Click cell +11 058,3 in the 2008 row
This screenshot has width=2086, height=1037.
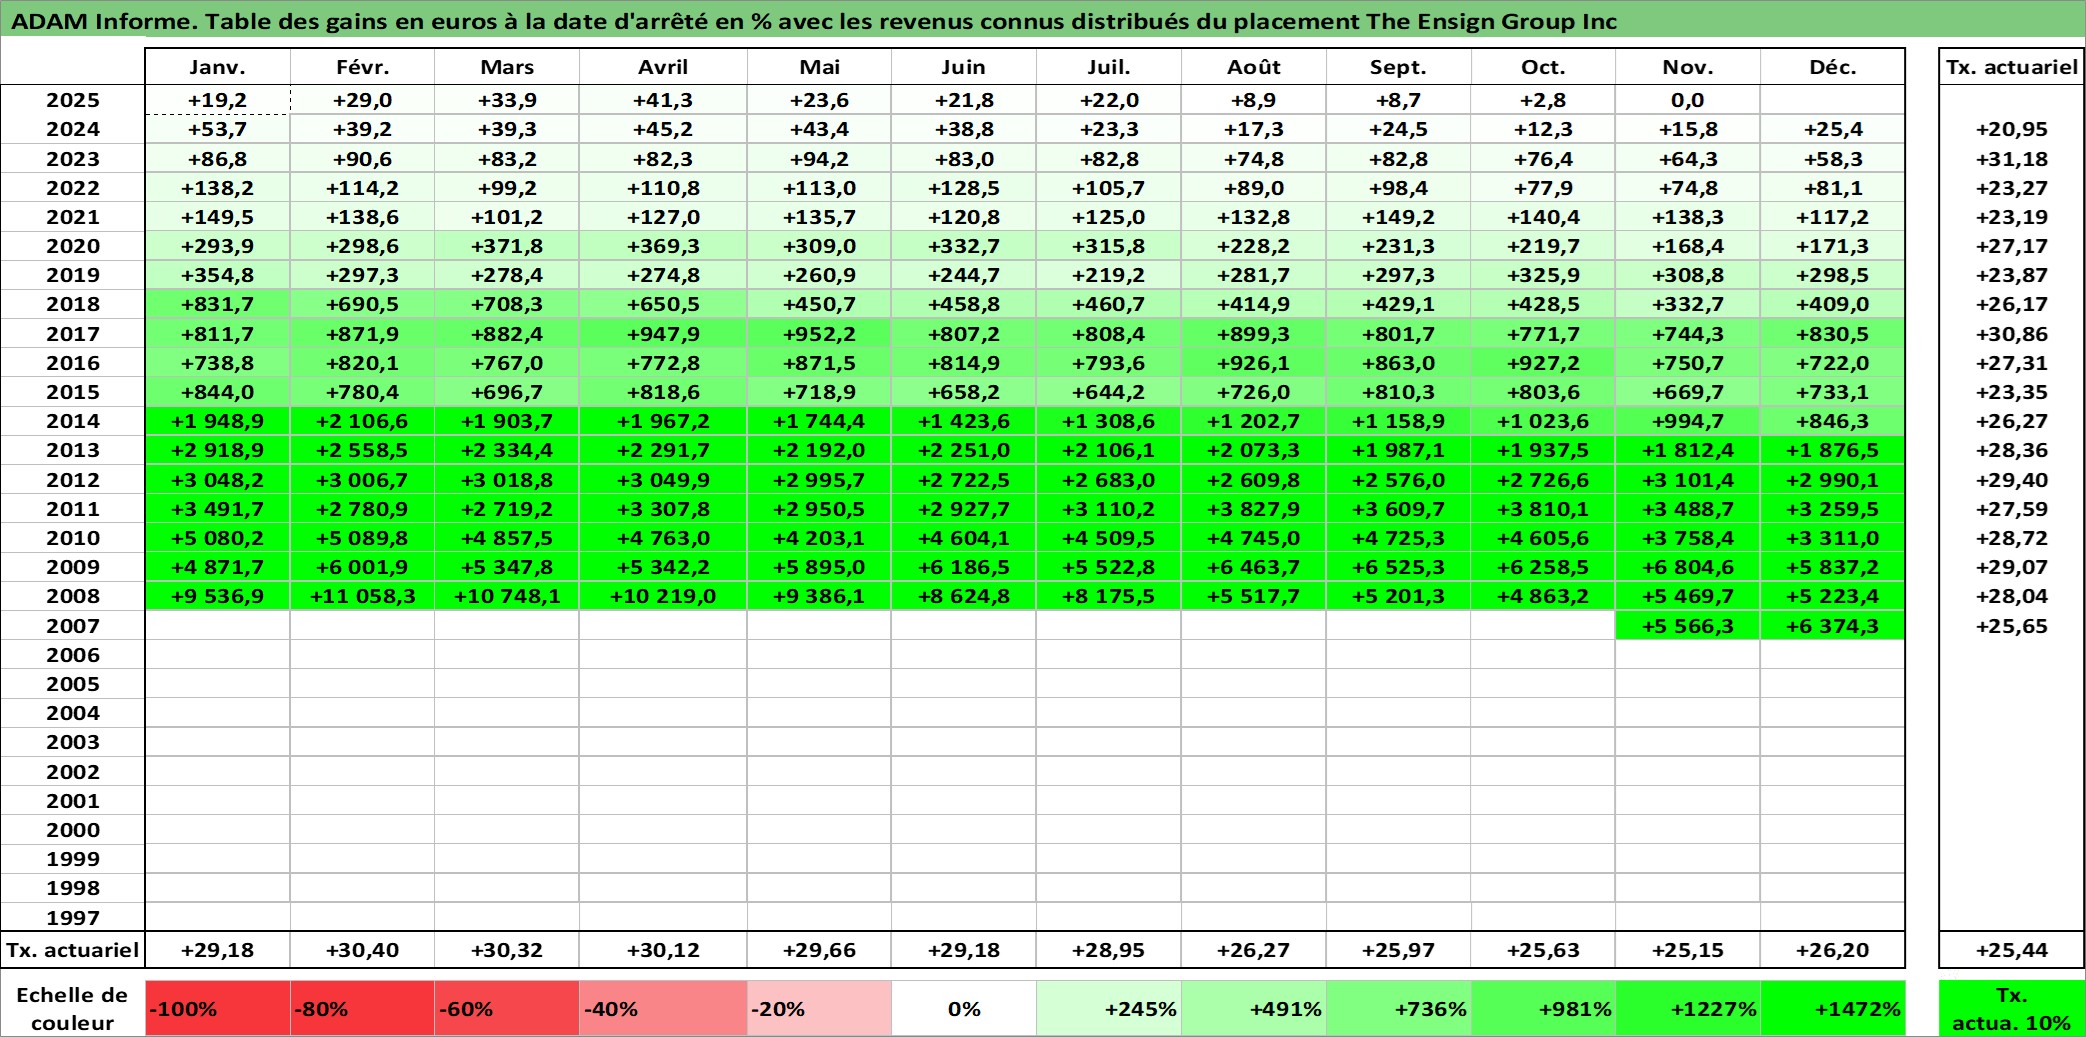tap(362, 596)
